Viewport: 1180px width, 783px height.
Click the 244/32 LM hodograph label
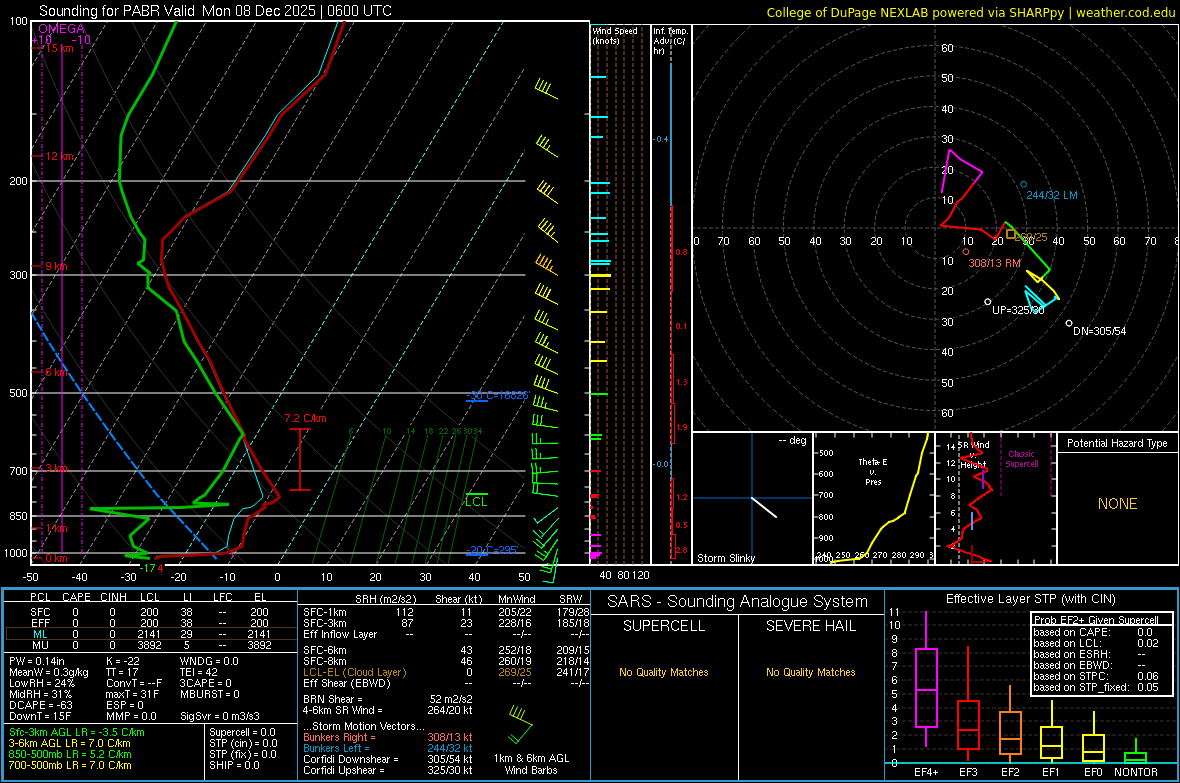[1052, 195]
